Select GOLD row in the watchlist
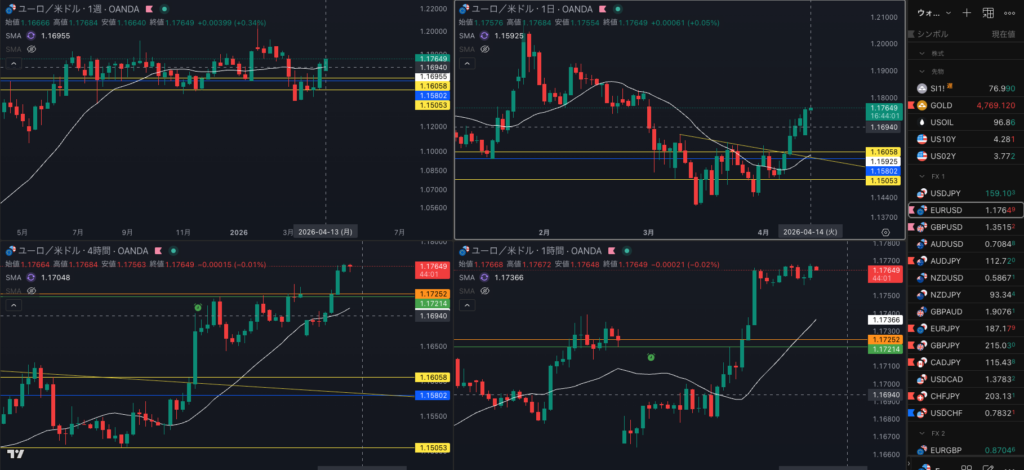The height and width of the screenshot is (470, 1024). coord(966,105)
